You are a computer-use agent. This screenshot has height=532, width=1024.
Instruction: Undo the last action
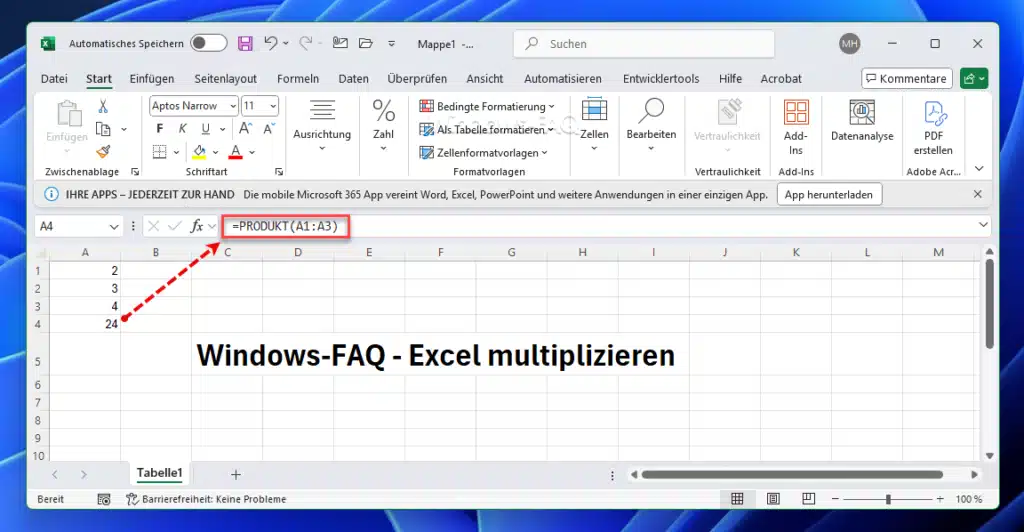tap(270, 43)
